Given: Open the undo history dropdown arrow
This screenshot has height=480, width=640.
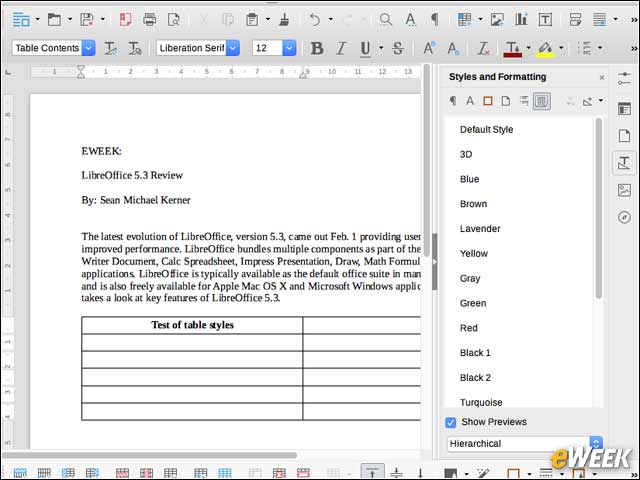Looking at the screenshot, I should coord(331,19).
